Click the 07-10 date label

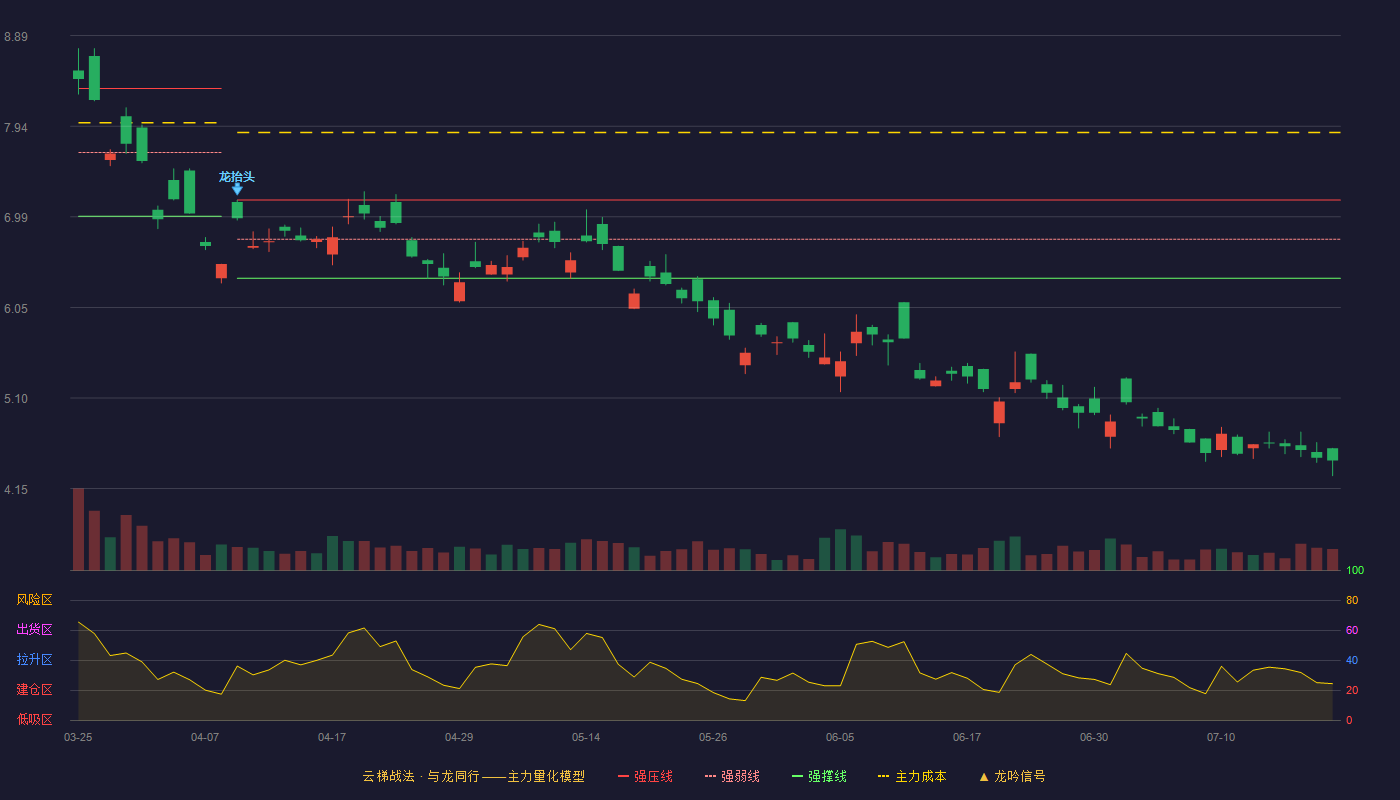1221,737
